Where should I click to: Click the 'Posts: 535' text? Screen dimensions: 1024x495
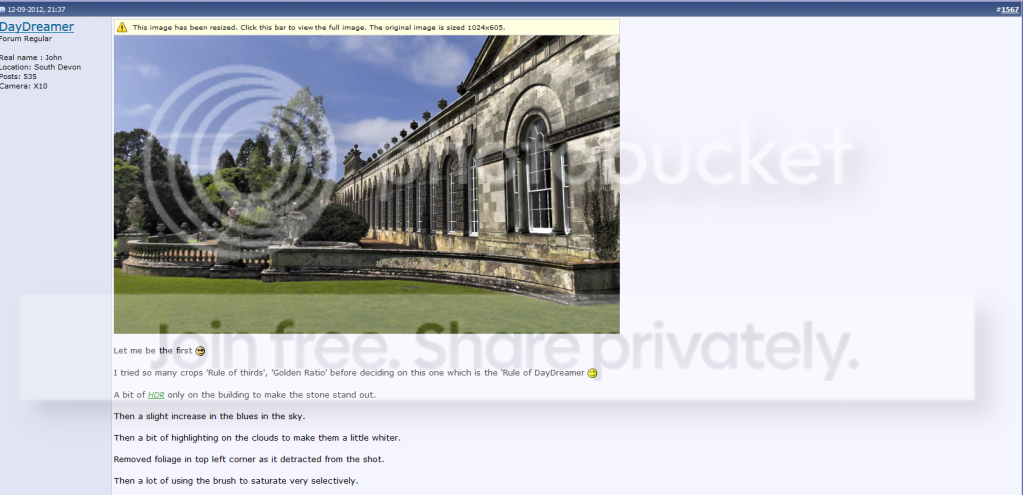click(18, 76)
